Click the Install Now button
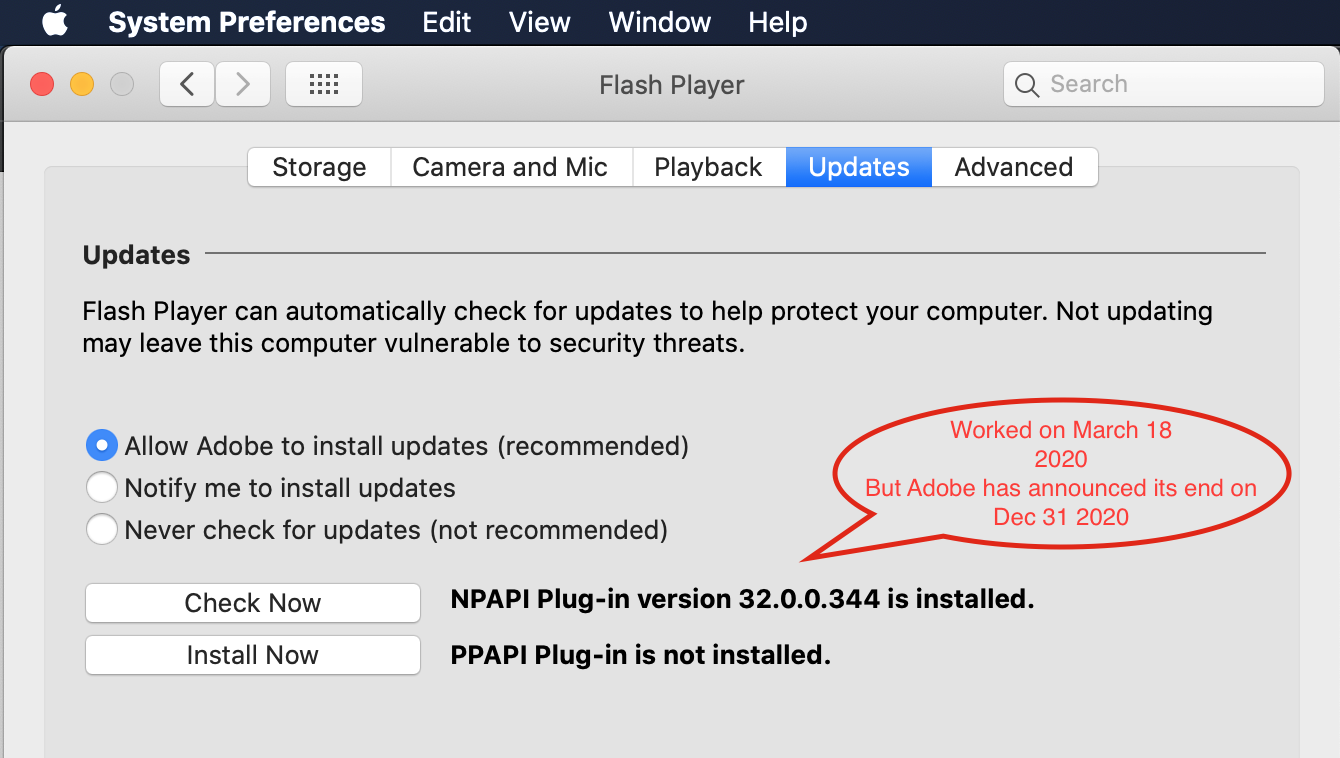 [x=252, y=655]
